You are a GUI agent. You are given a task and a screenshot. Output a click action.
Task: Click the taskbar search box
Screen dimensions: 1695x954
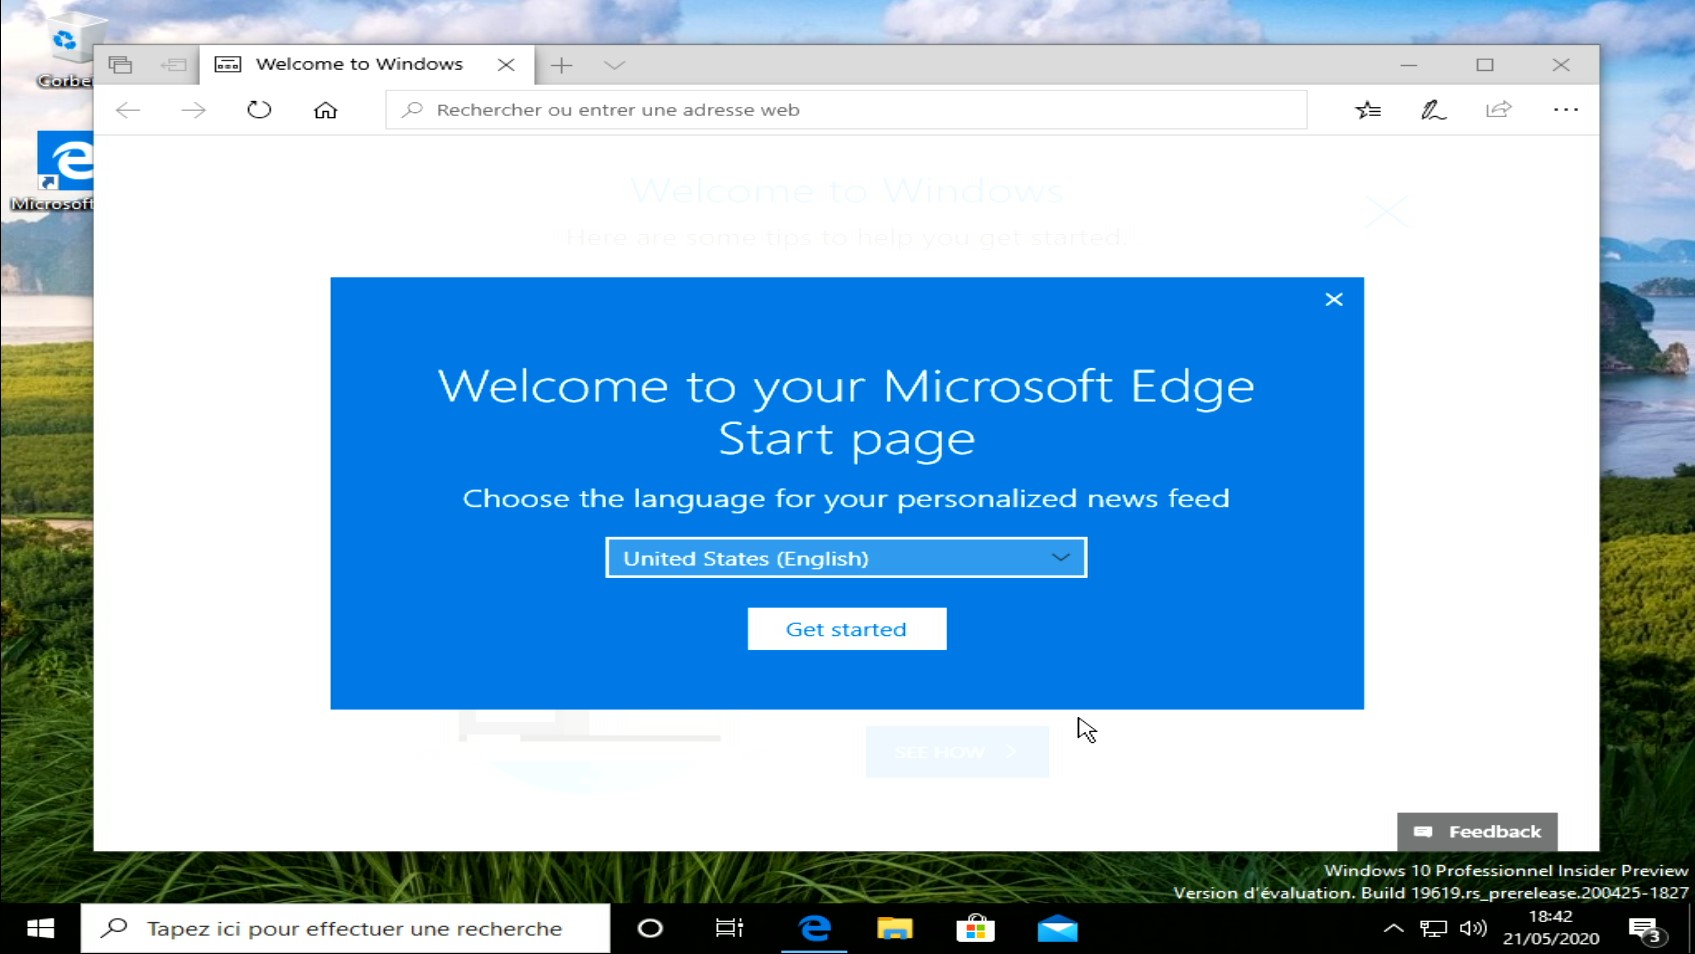(345, 929)
